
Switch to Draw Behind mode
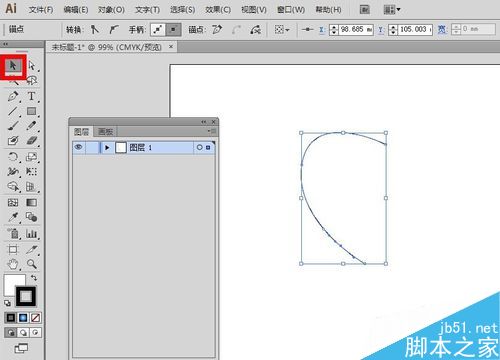[x=23, y=332]
